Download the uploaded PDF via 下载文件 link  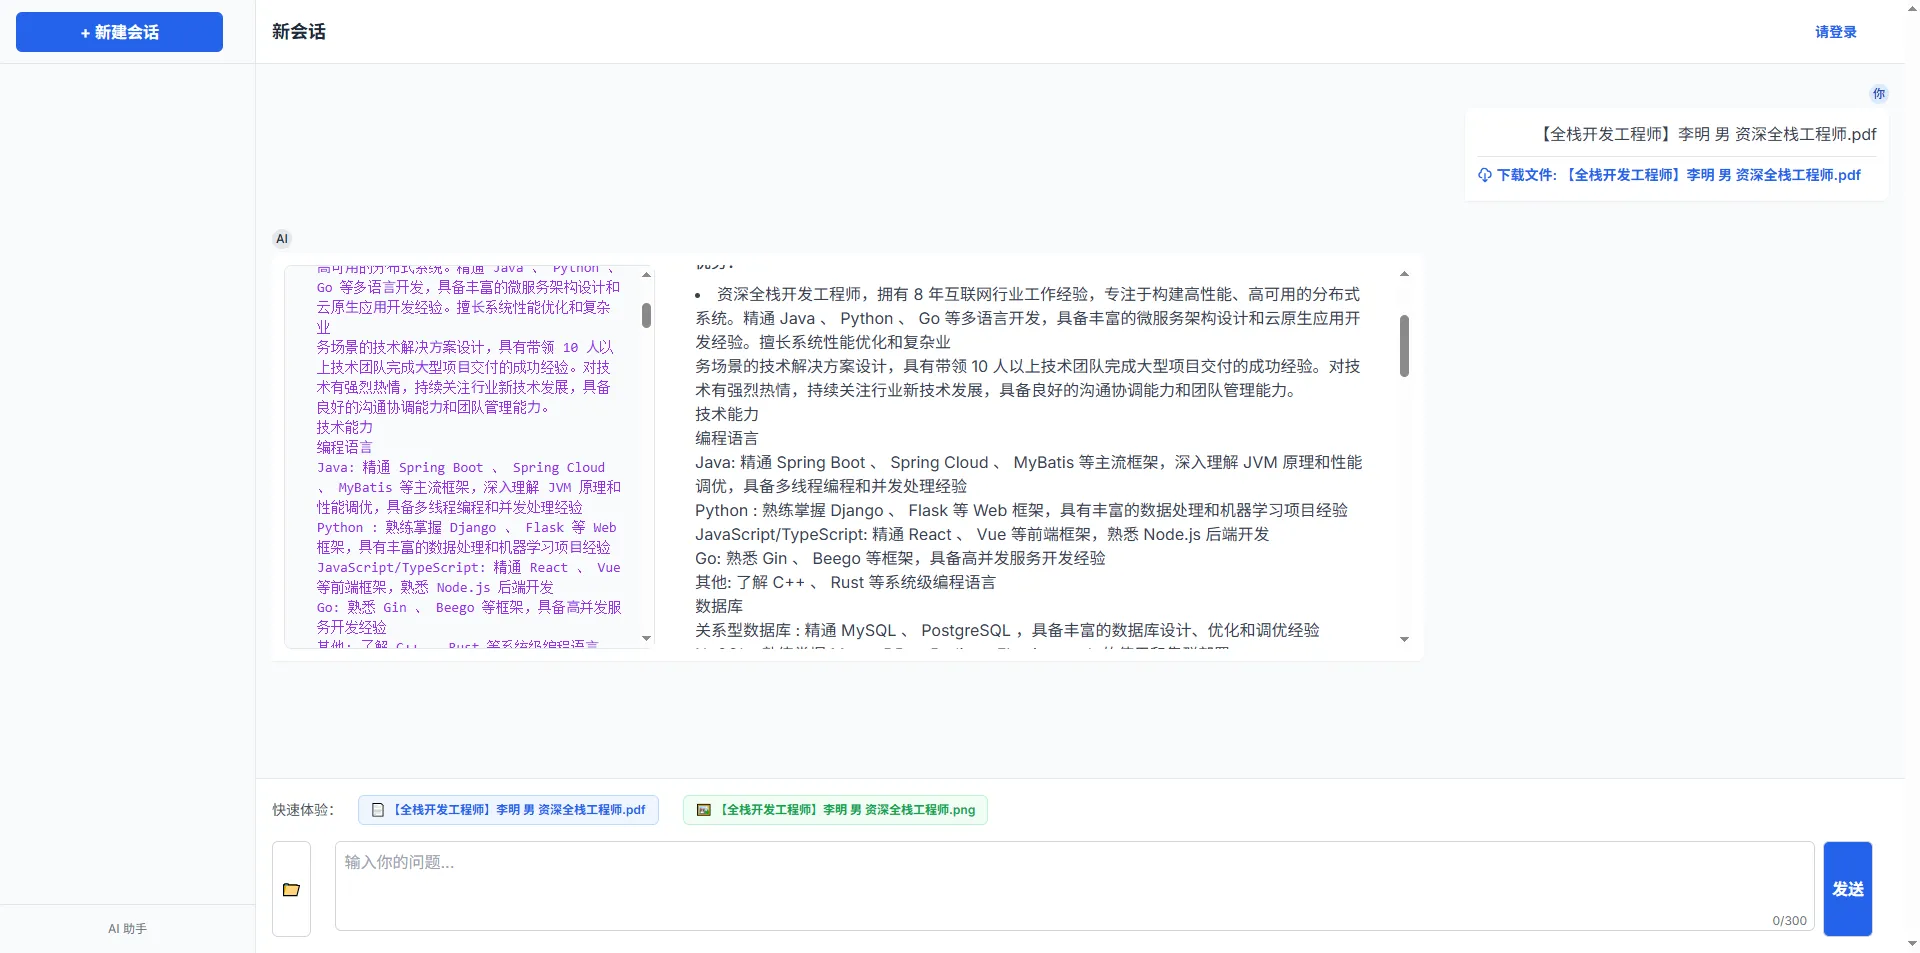click(1669, 175)
